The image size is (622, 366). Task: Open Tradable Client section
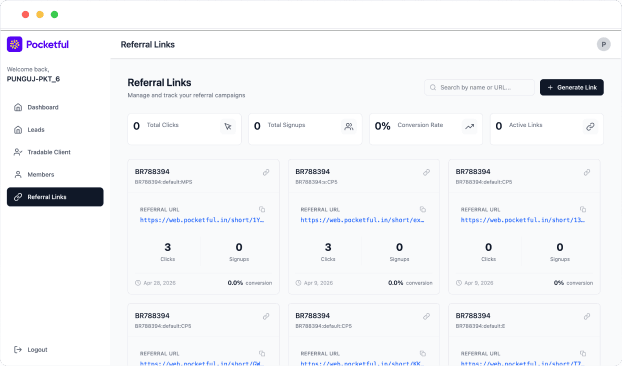tap(55, 152)
